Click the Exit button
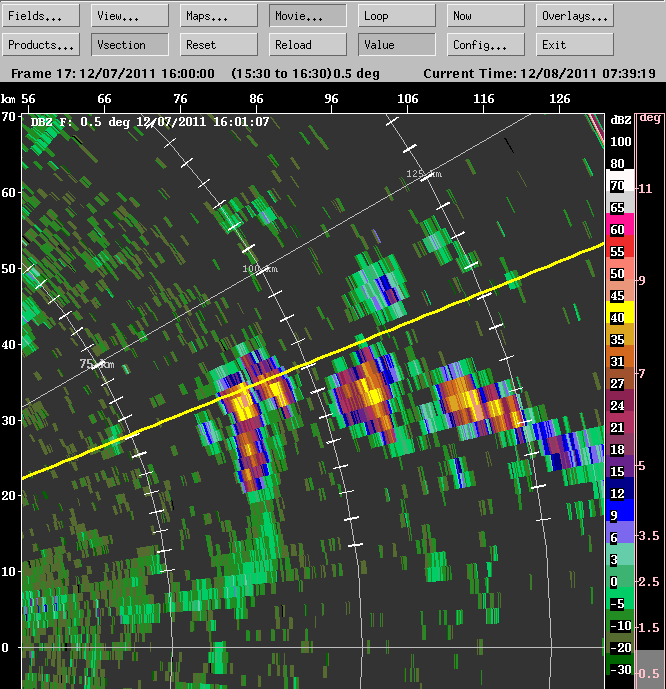The width and height of the screenshot is (666, 689). (x=575, y=45)
